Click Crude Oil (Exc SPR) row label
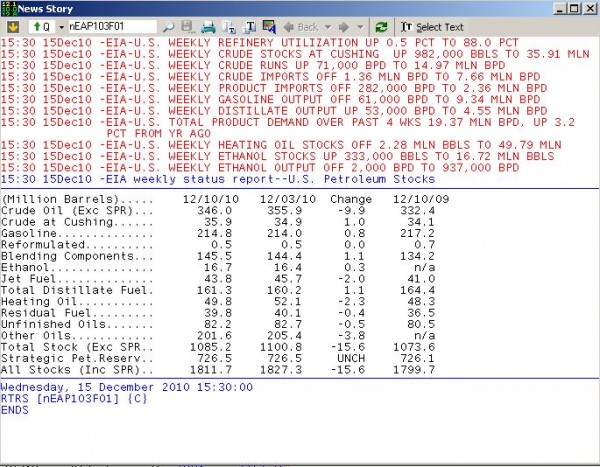 pos(77,211)
